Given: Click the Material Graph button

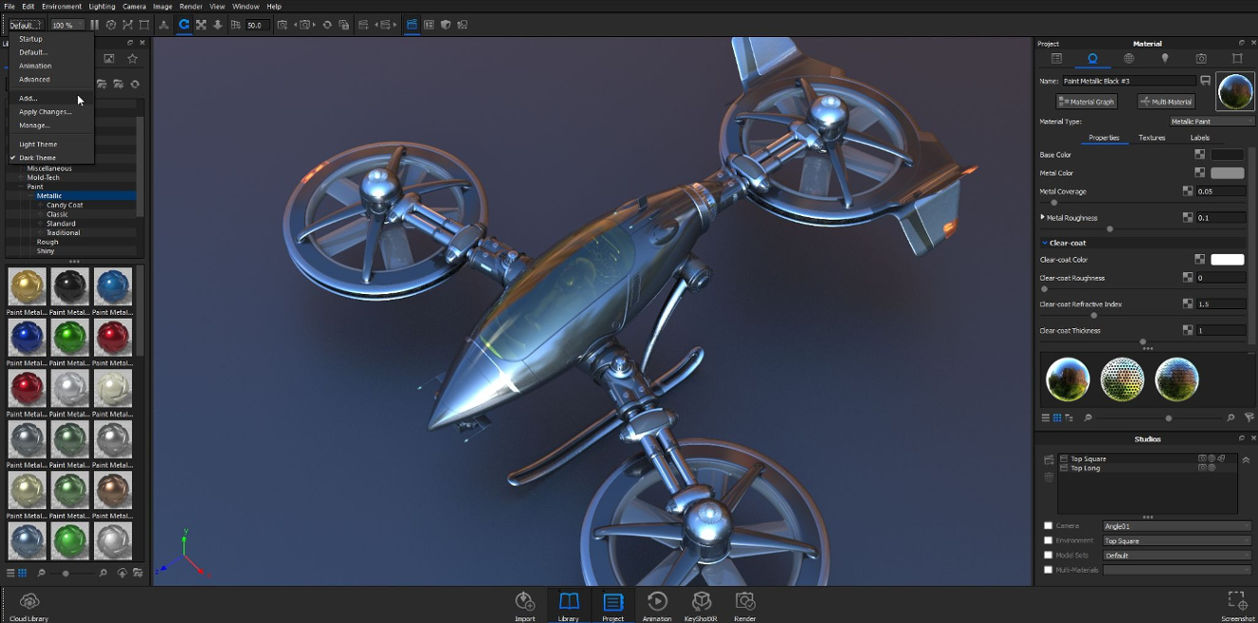Looking at the screenshot, I should pos(1086,101).
